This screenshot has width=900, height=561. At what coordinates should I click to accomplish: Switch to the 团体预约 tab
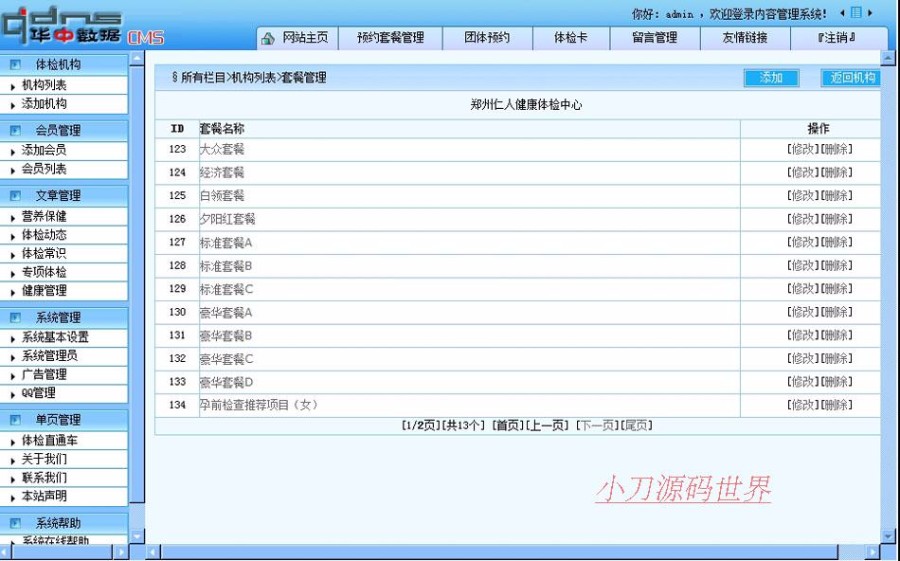click(487, 38)
